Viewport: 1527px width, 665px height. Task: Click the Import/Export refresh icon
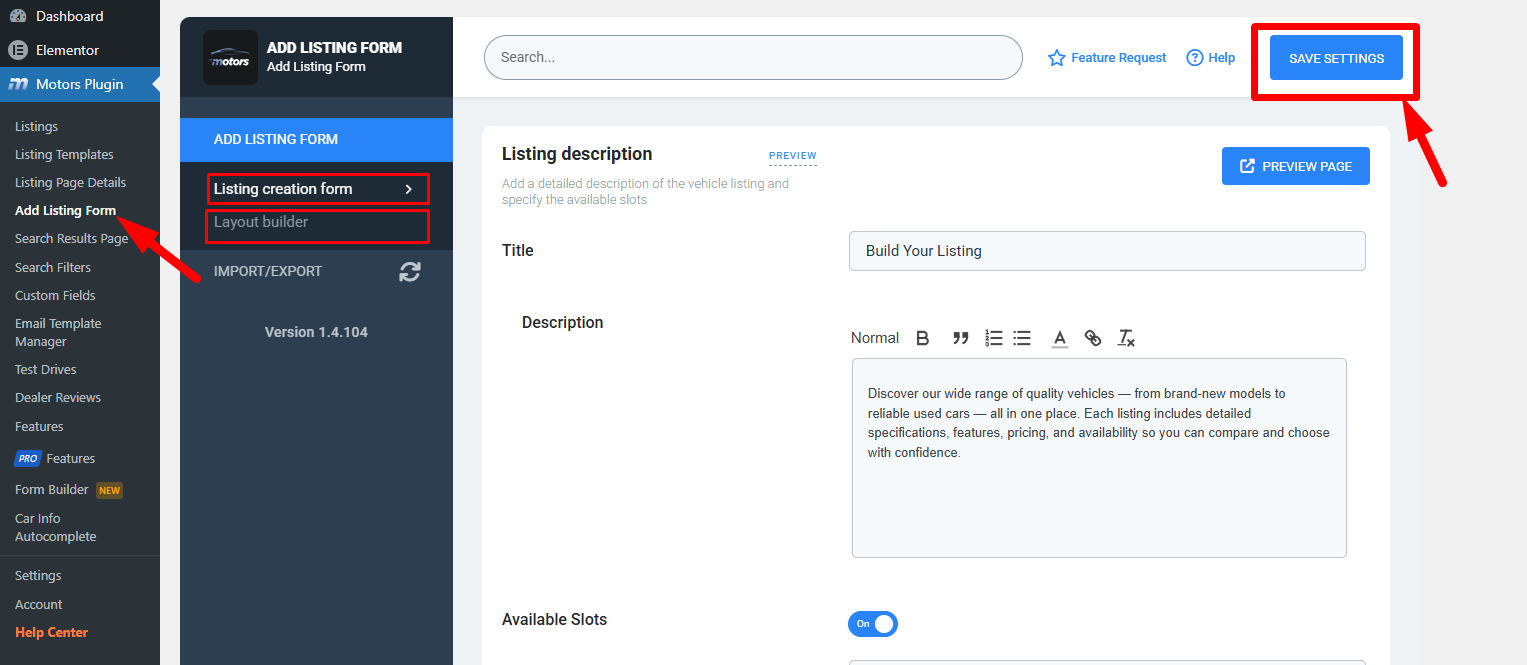pos(410,272)
